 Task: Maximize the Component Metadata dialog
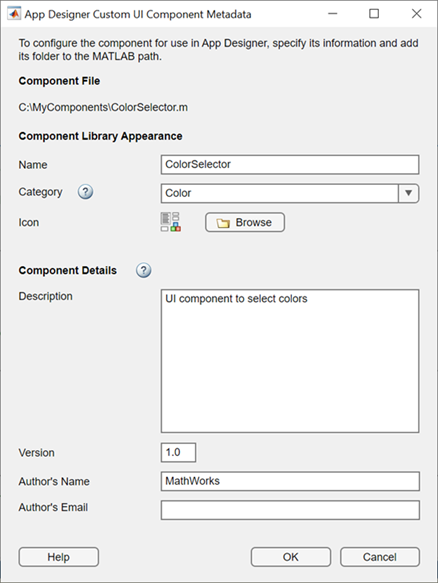[x=374, y=14]
